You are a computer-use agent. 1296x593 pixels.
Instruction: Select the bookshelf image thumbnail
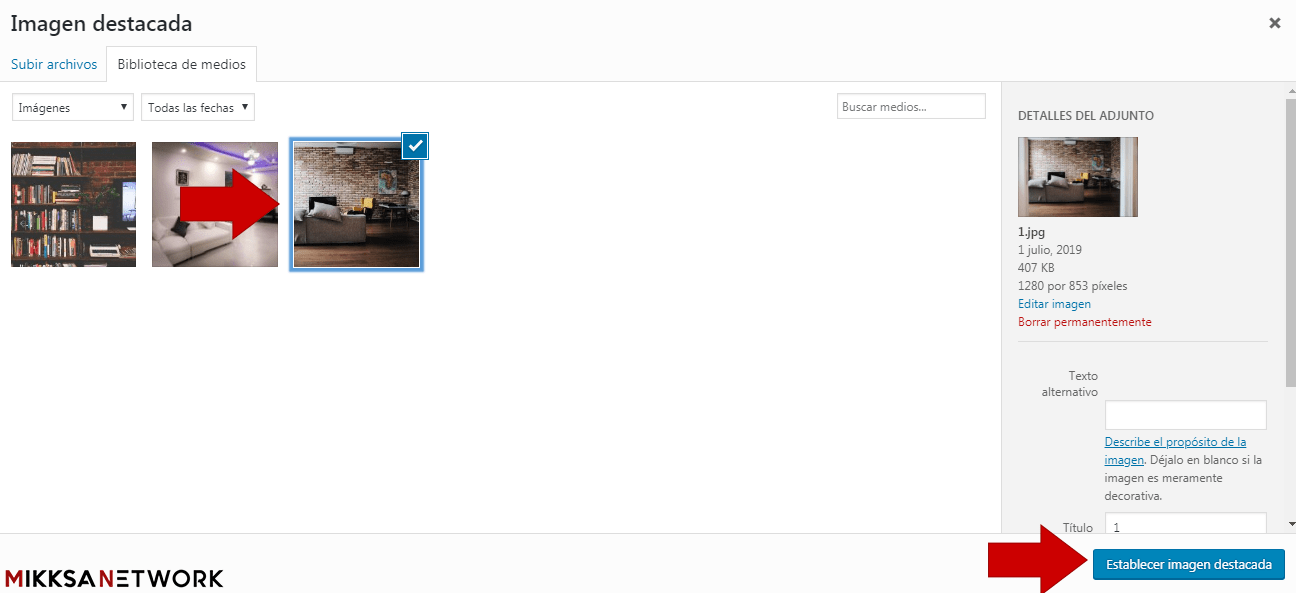click(73, 204)
